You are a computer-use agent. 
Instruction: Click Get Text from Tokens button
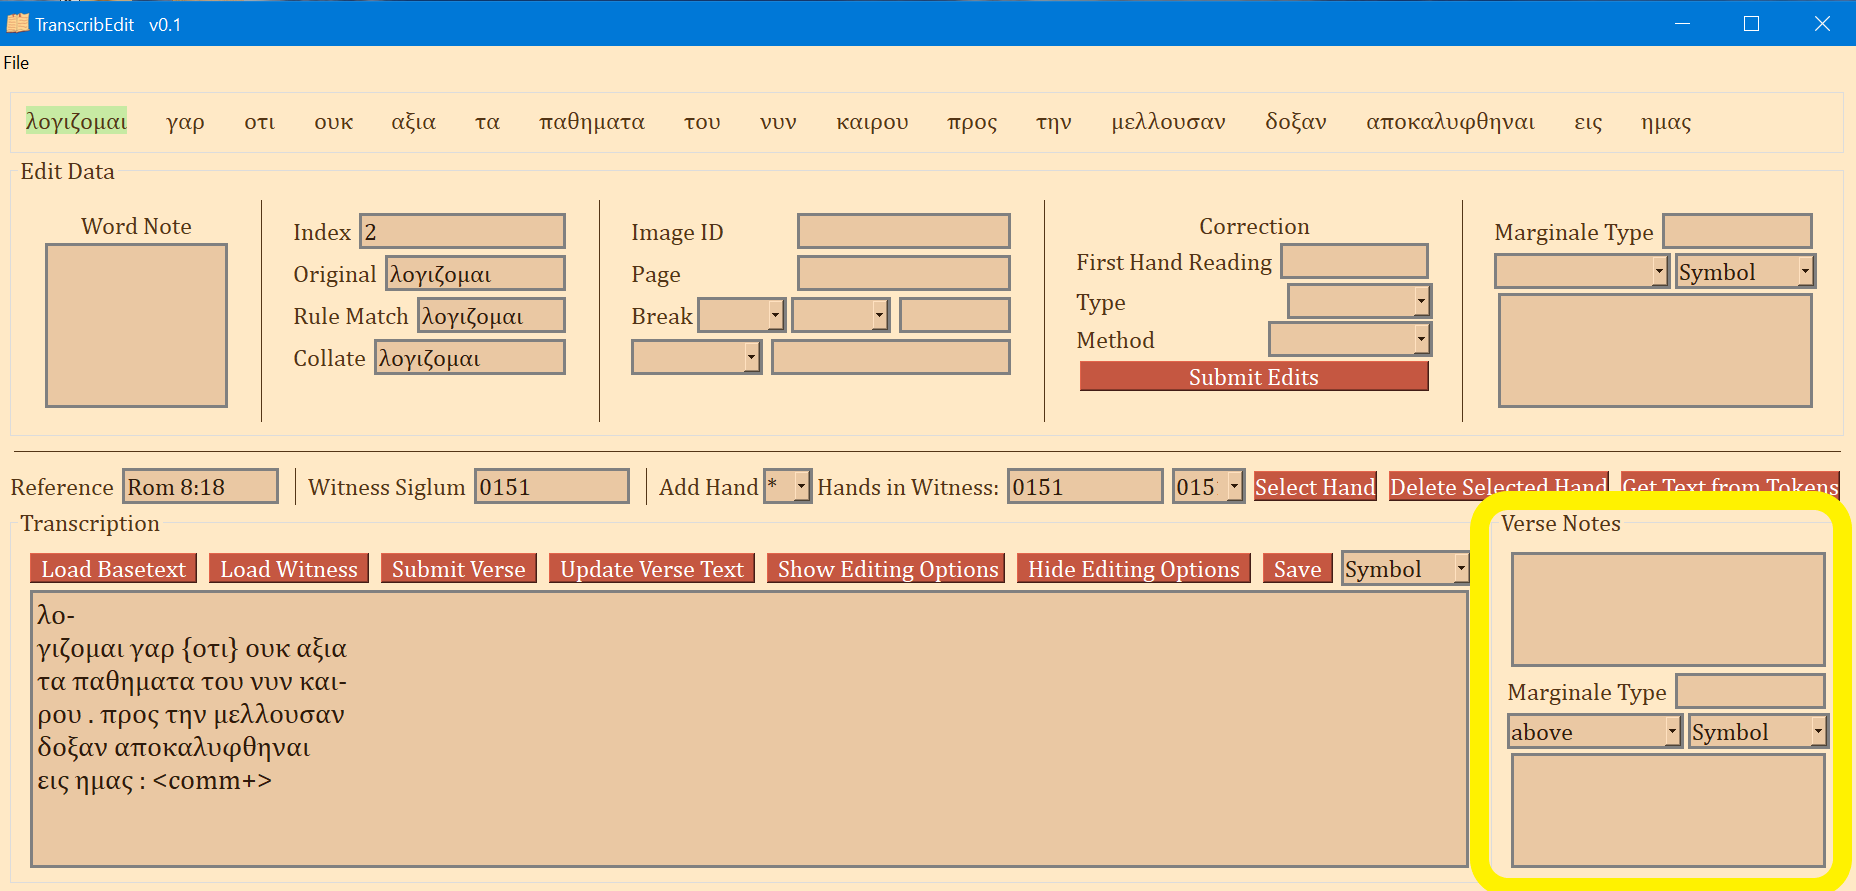click(x=1730, y=486)
